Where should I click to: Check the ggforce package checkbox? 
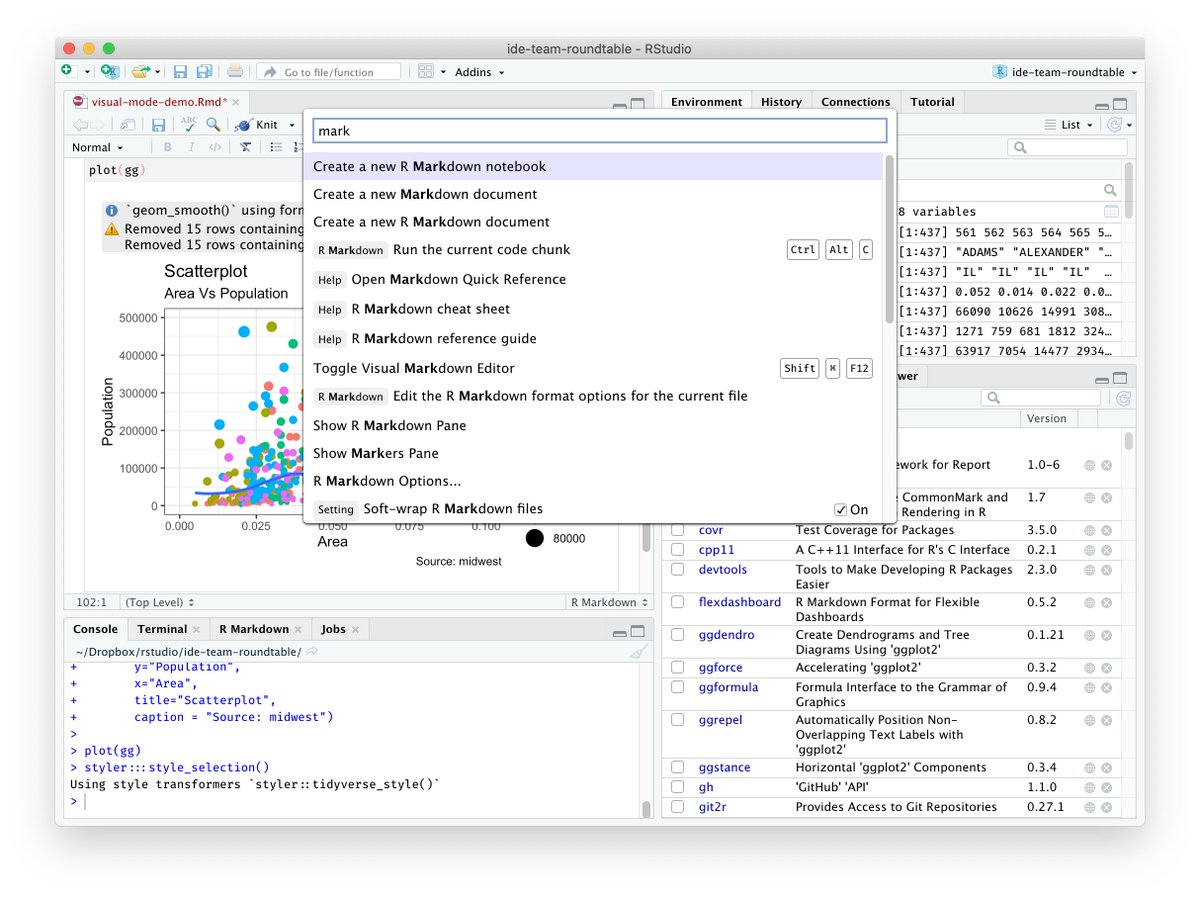coord(677,668)
